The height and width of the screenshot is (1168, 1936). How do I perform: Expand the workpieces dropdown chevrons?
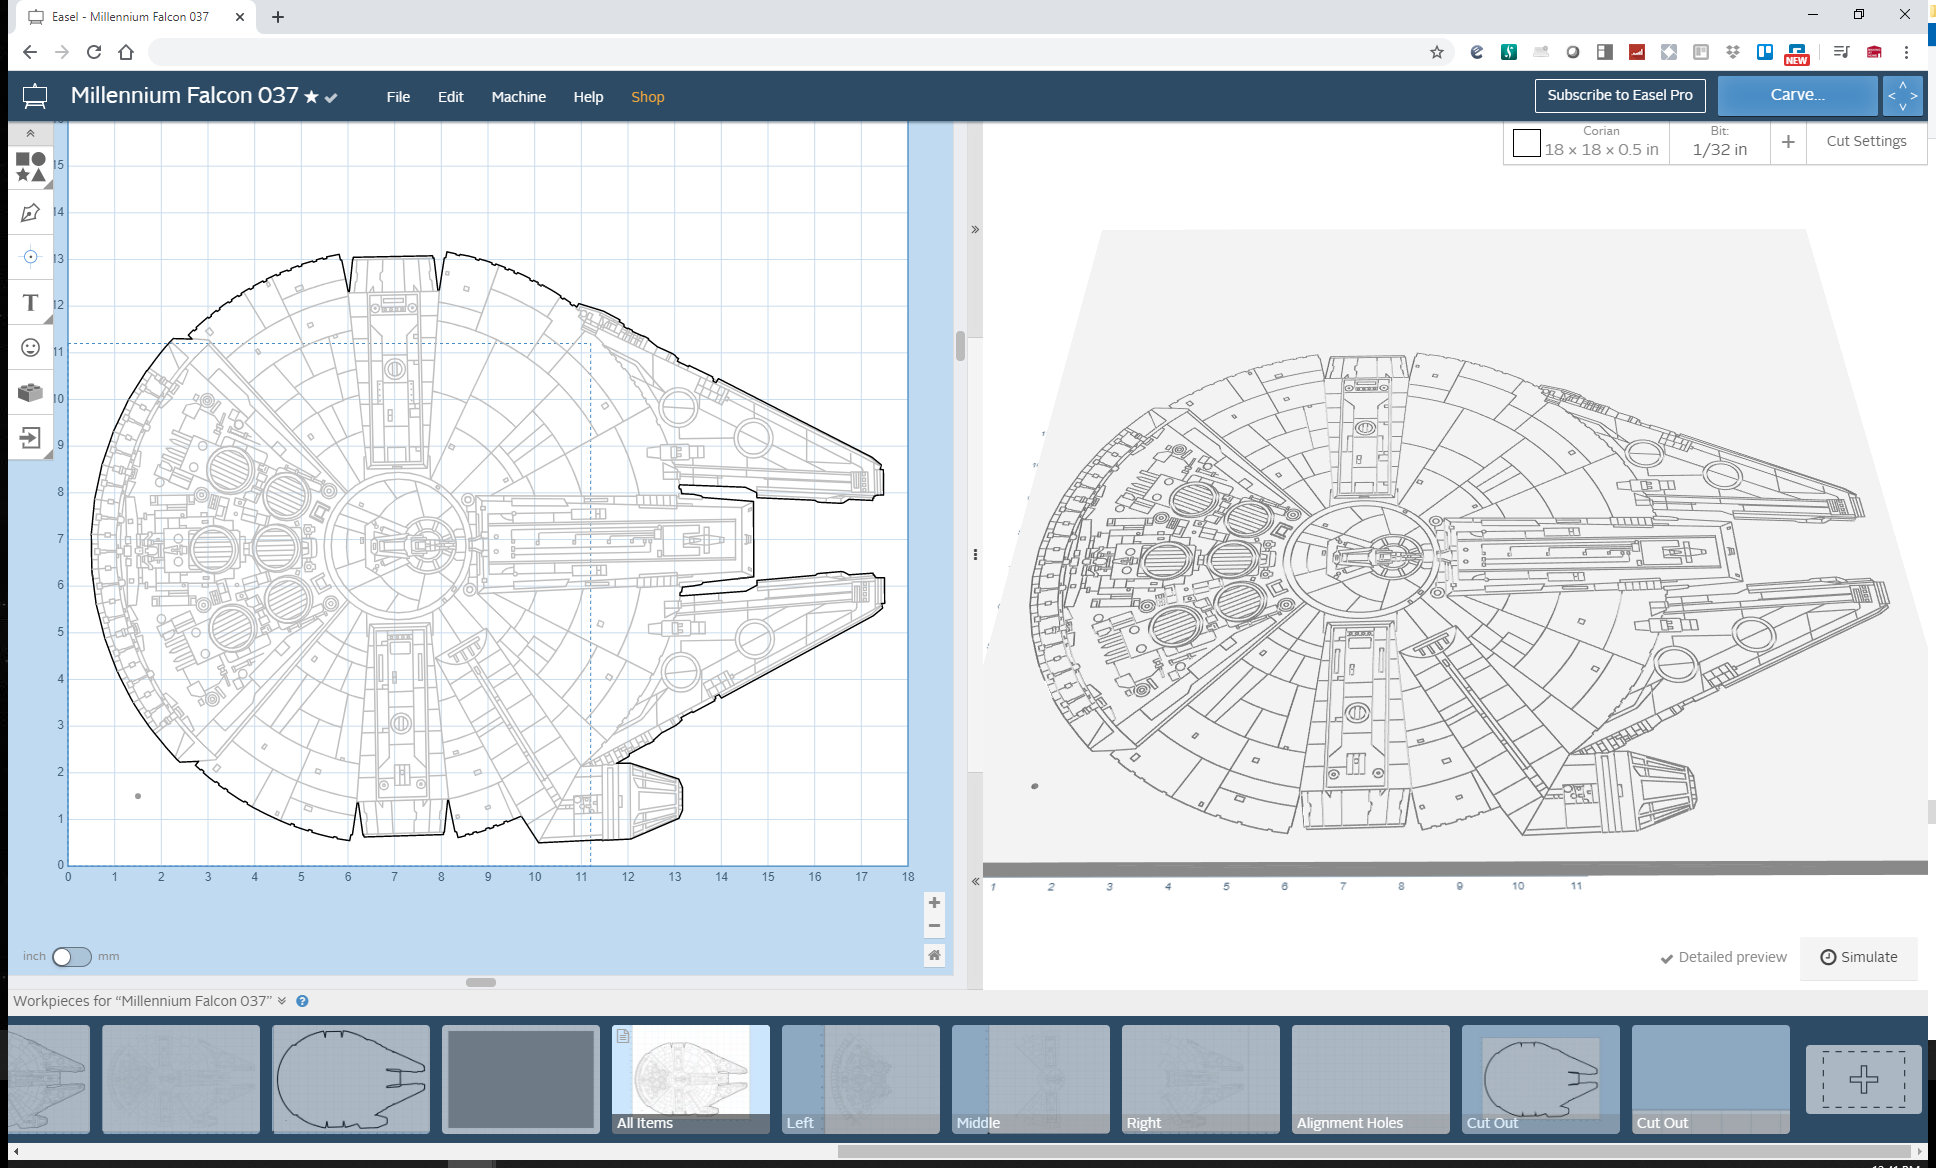click(x=282, y=1001)
